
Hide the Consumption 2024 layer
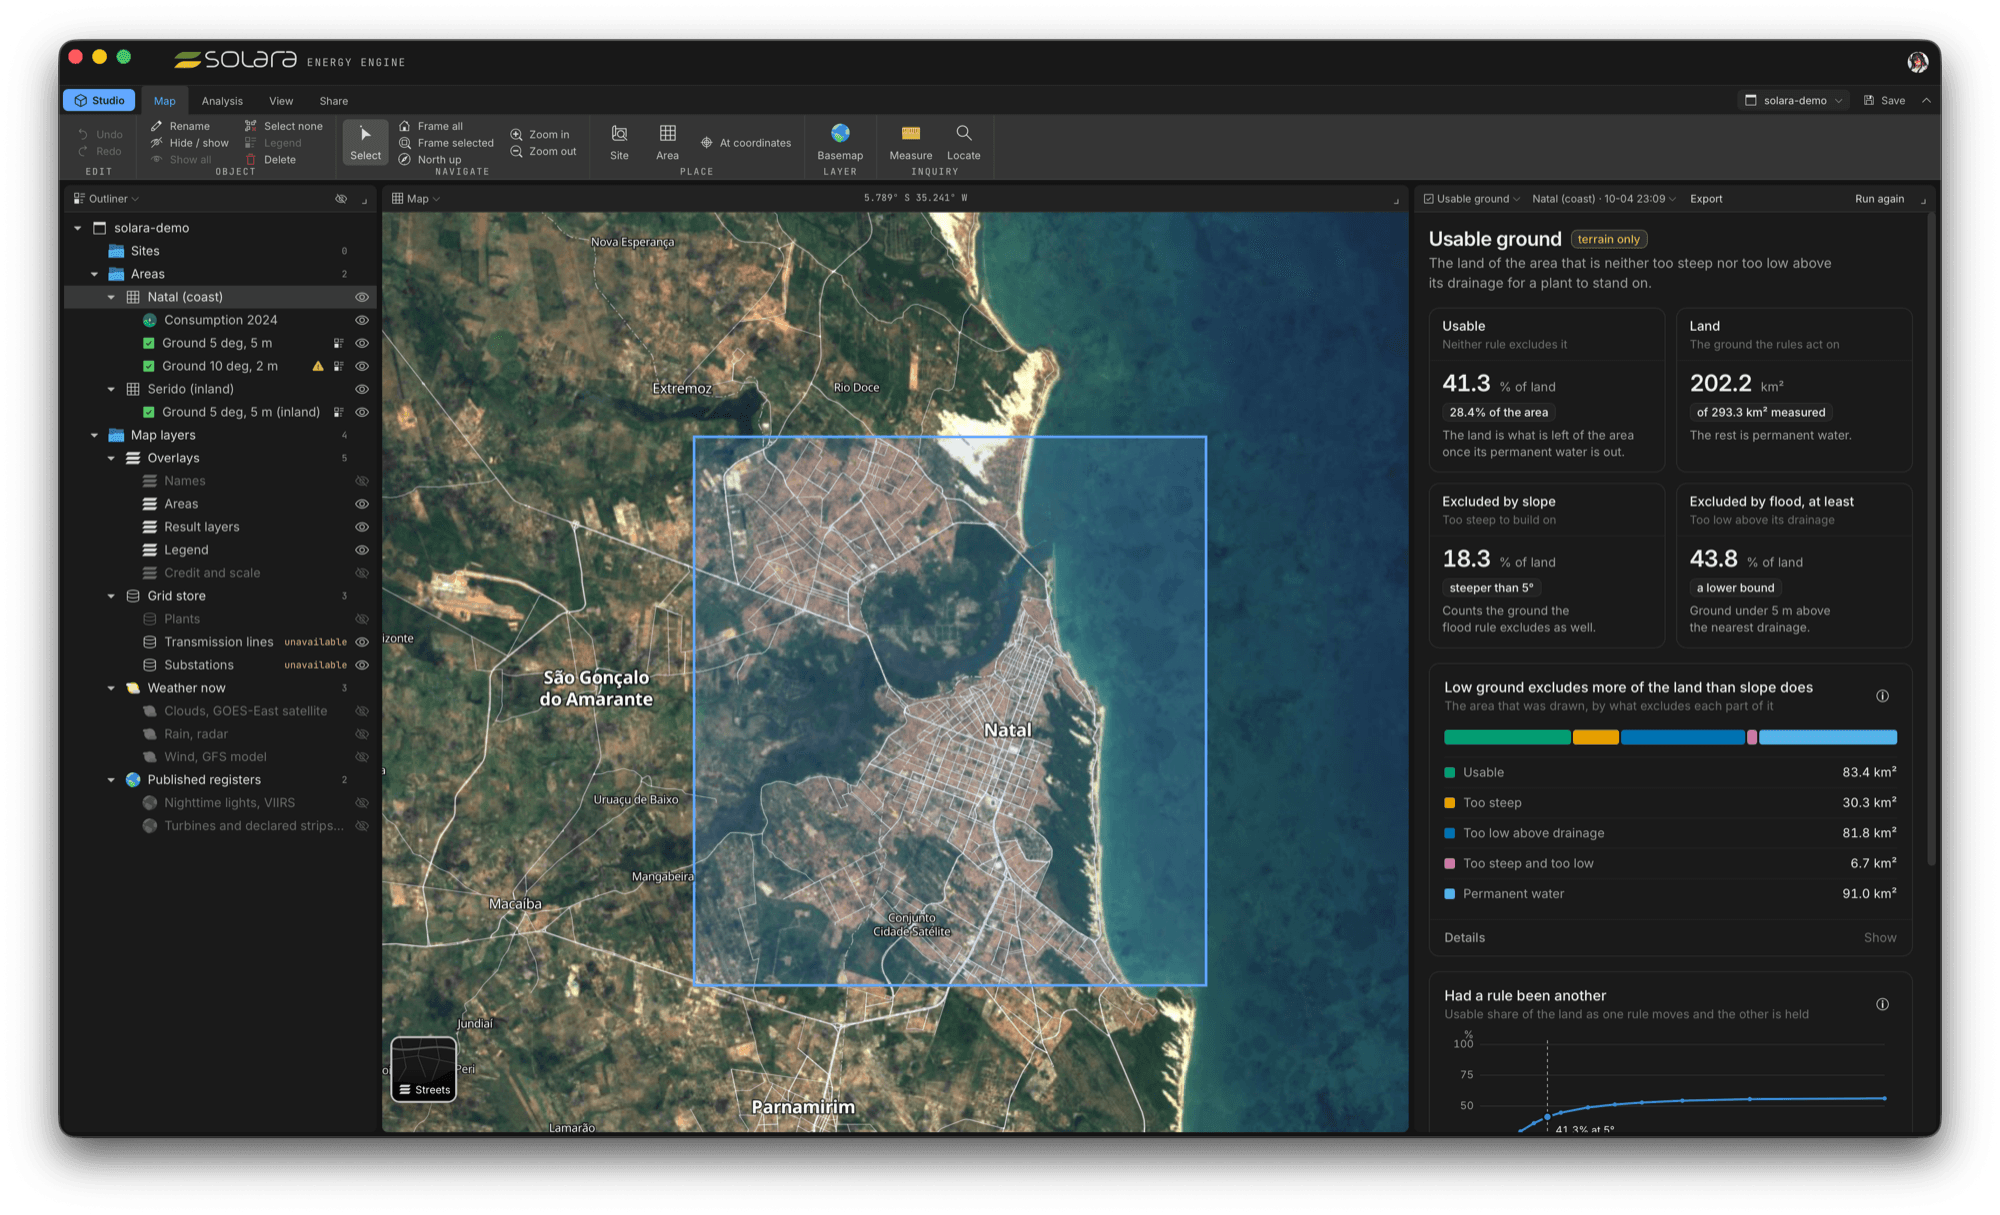(x=362, y=320)
